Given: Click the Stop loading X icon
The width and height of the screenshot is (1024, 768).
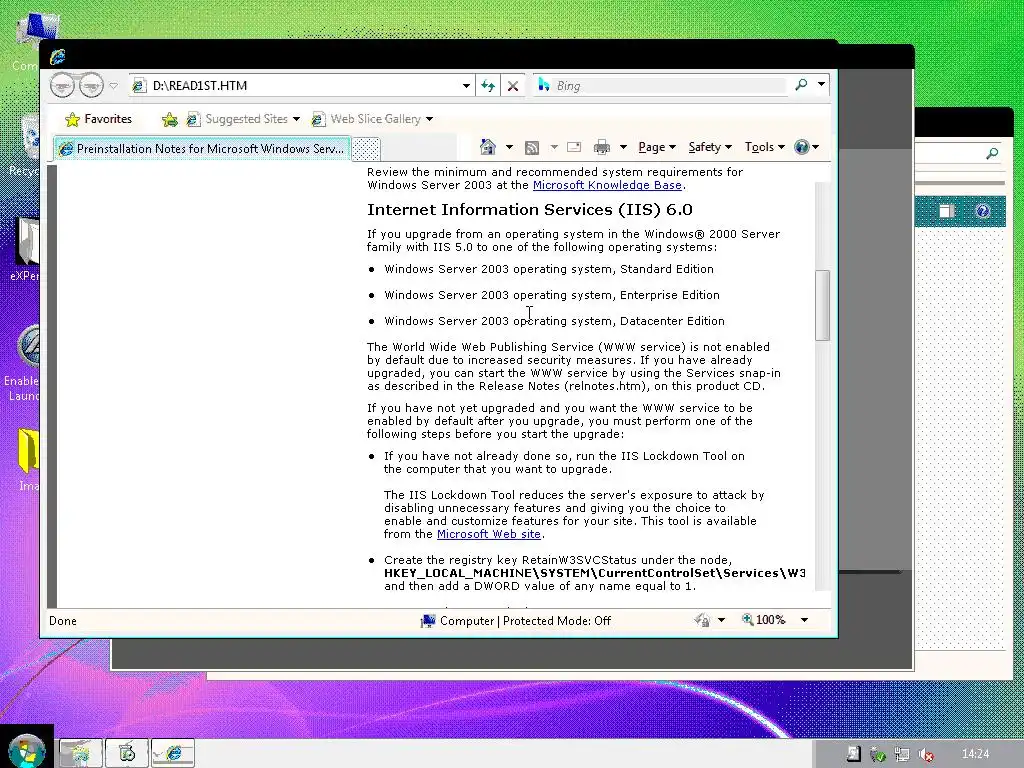Looking at the screenshot, I should click(513, 86).
